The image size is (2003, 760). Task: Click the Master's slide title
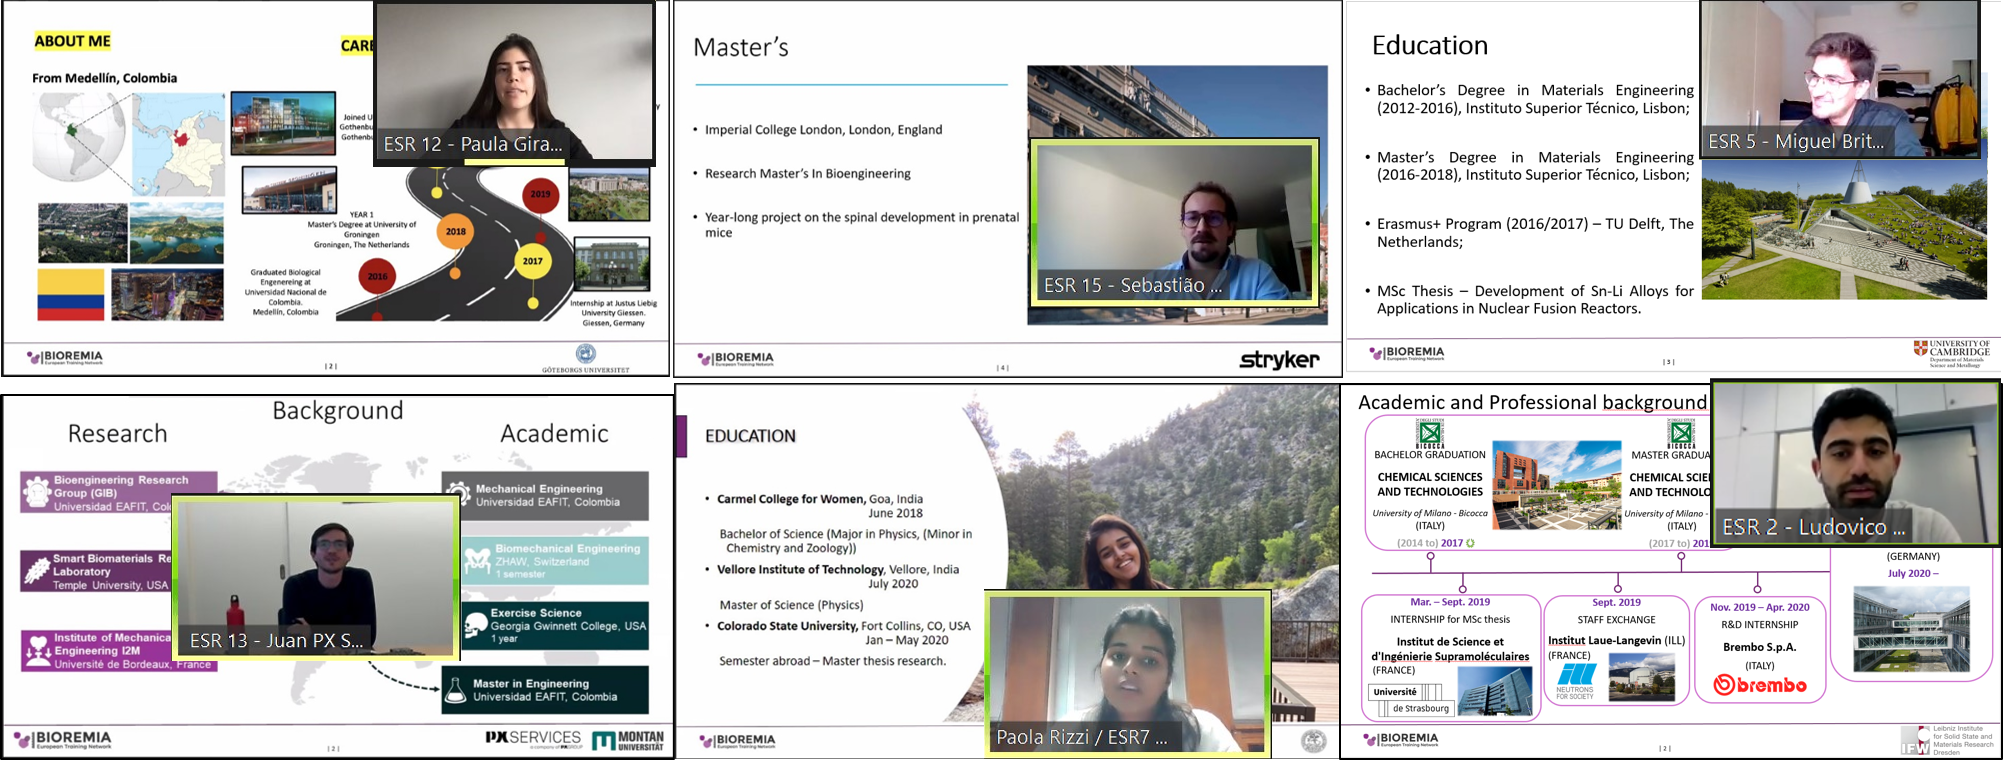point(741,47)
